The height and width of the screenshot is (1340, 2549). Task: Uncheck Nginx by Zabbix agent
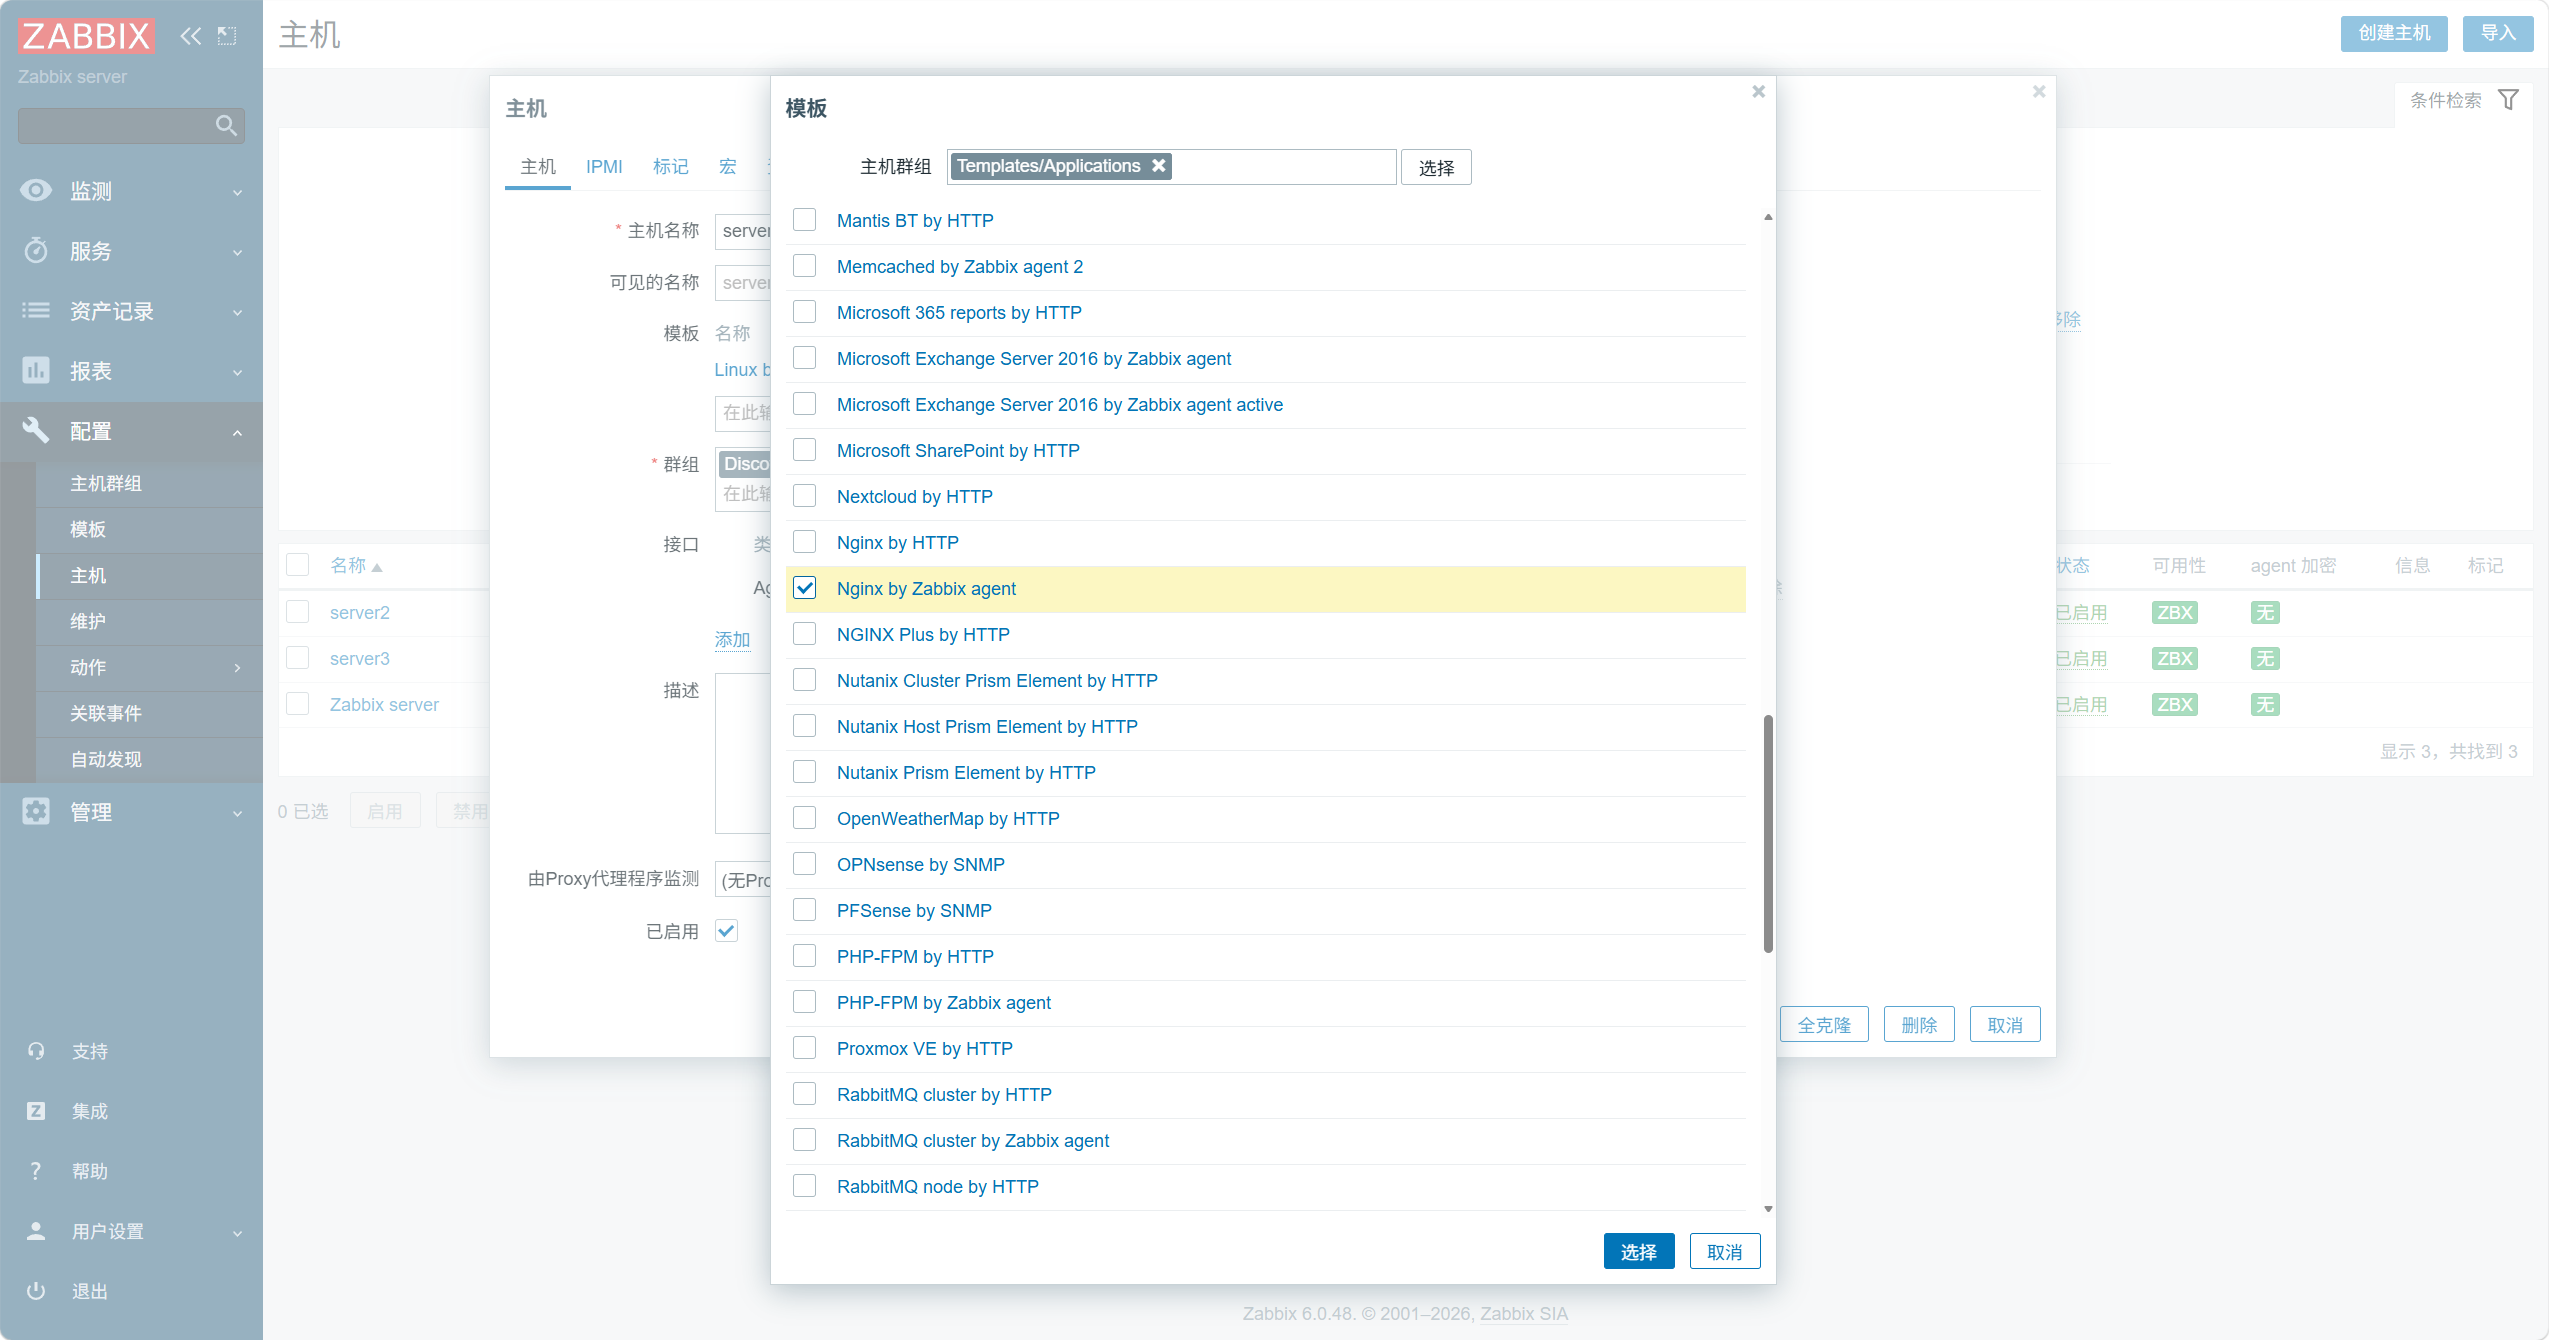[x=805, y=588]
